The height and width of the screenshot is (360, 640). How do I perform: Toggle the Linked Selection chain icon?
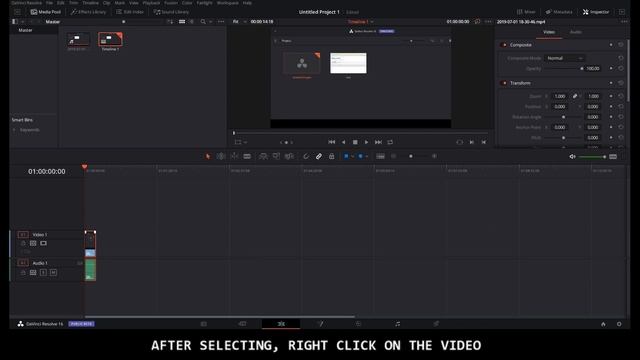click(319, 156)
